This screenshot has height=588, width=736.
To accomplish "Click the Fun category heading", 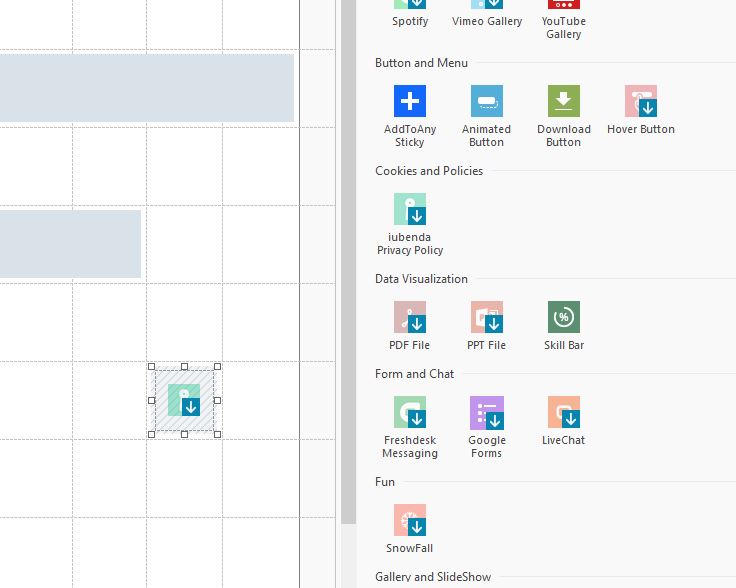I will (384, 482).
